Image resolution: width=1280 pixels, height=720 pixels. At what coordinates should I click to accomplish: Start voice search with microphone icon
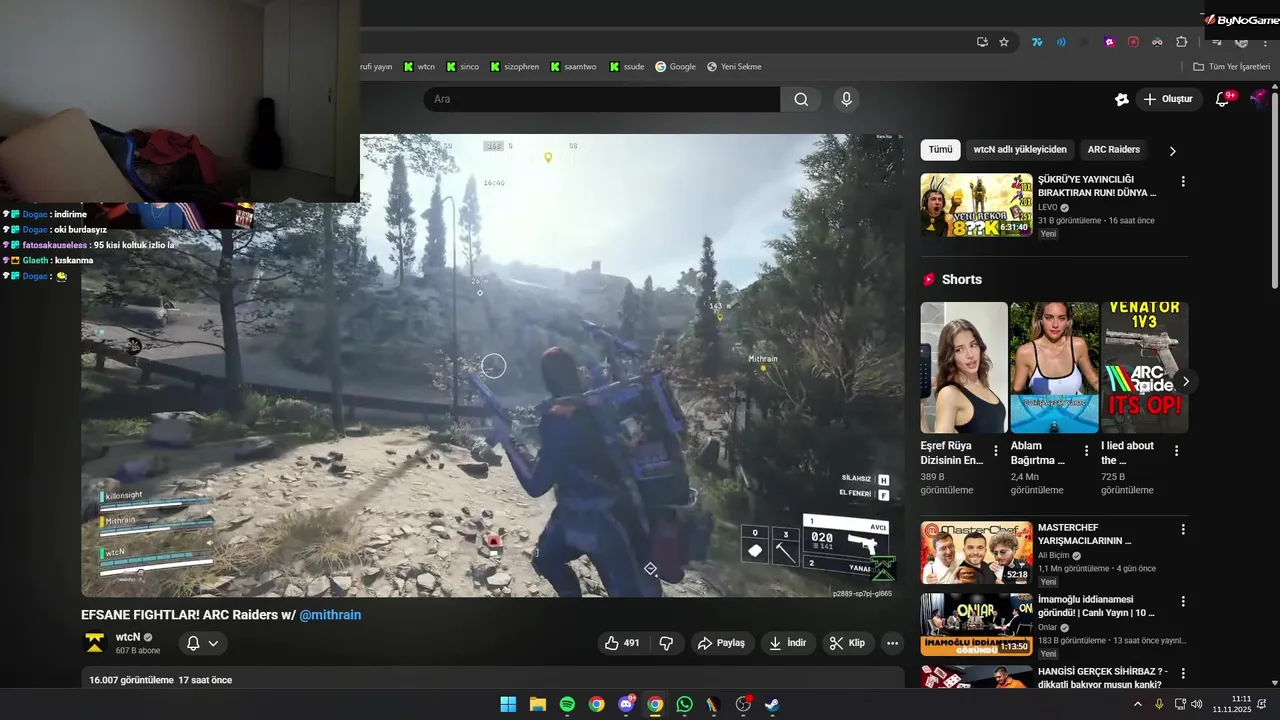point(847,99)
